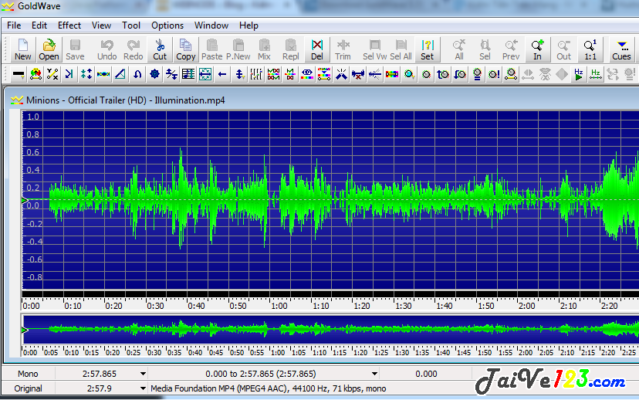The width and height of the screenshot is (639, 400).
Task: Open the Spectrum Filter rainbow icon
Action: click(x=392, y=74)
